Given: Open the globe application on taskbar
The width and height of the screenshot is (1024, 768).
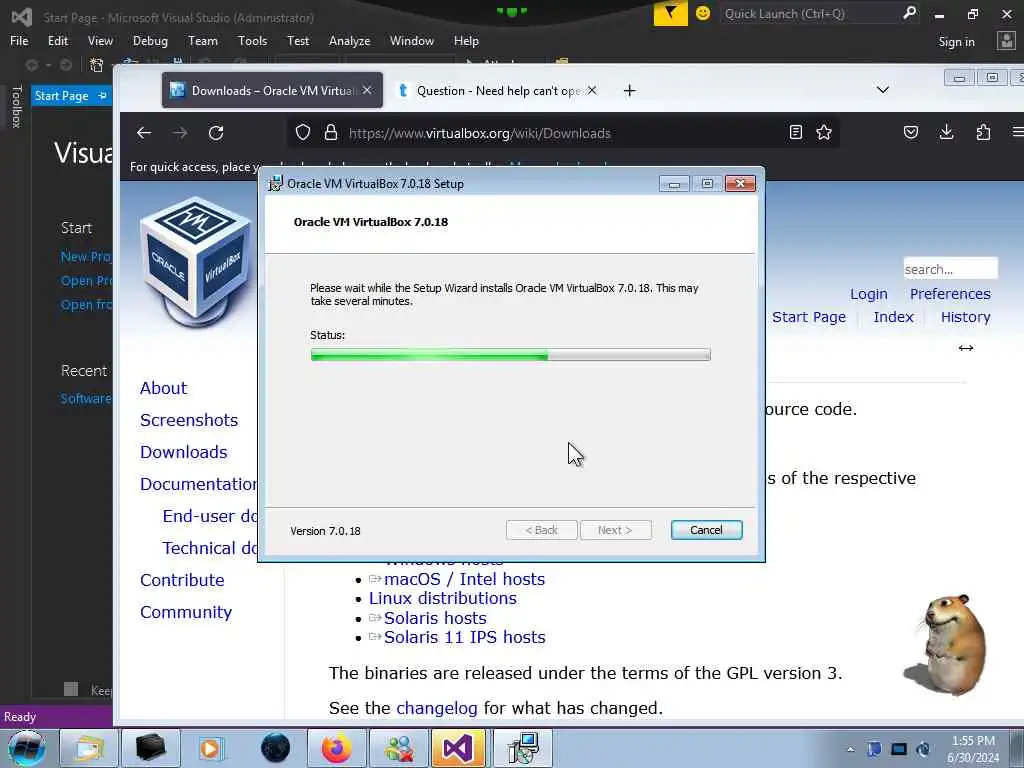Looking at the screenshot, I should (x=275, y=748).
